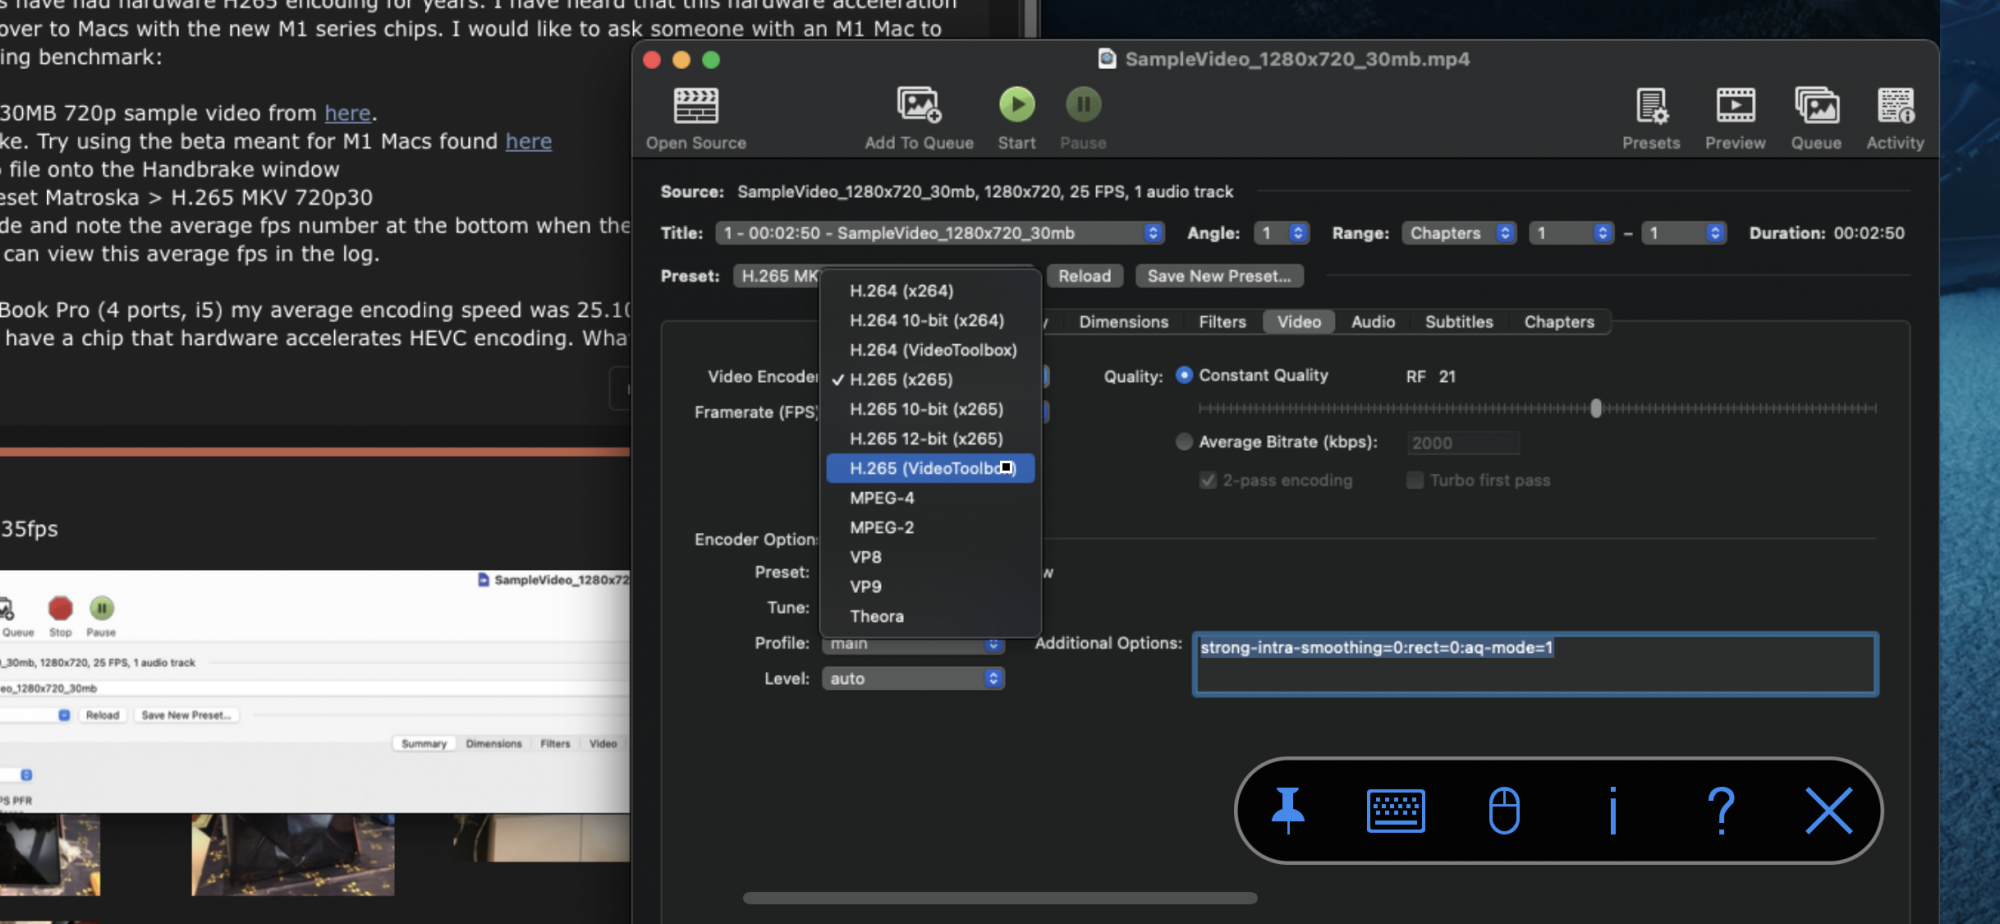Choose highlighted H.265 (VideoToolbox) encoder
Screen dimensions: 2000x924
click(x=930, y=468)
